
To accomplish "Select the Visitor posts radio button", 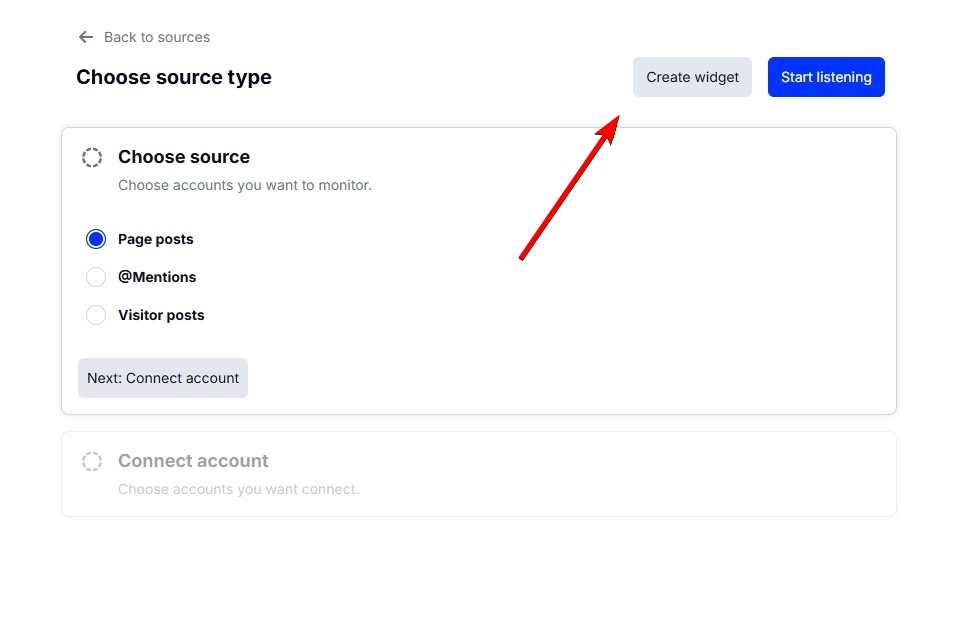I will 96,315.
